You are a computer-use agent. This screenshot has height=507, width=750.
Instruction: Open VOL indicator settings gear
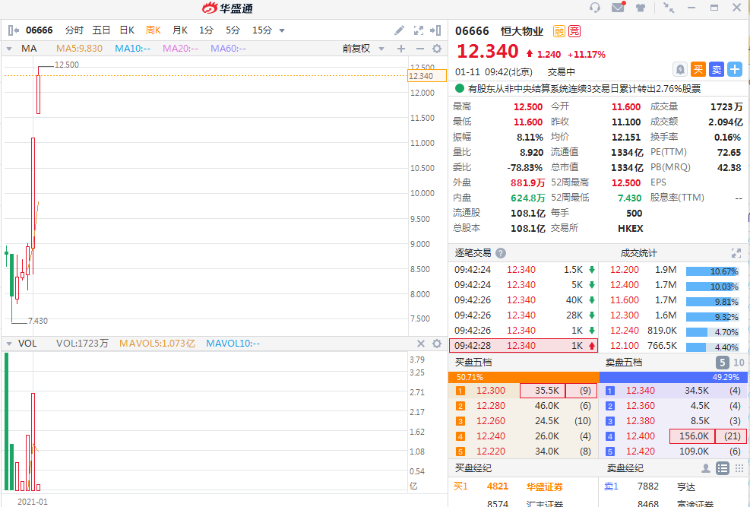pyautogui.click(x=436, y=343)
